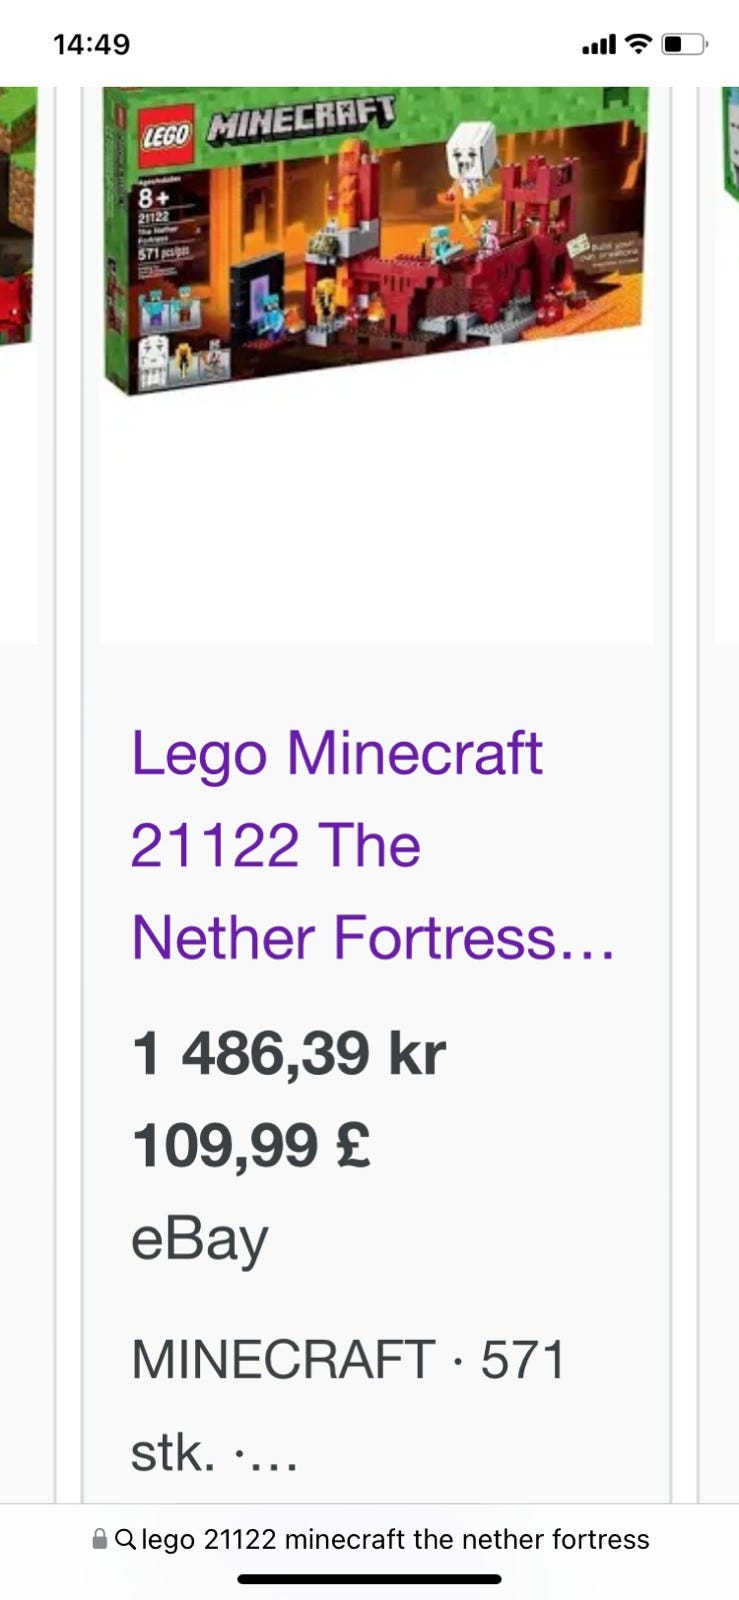739x1600 pixels.
Task: Click the Minecraft logo on product box
Action: coord(300,120)
